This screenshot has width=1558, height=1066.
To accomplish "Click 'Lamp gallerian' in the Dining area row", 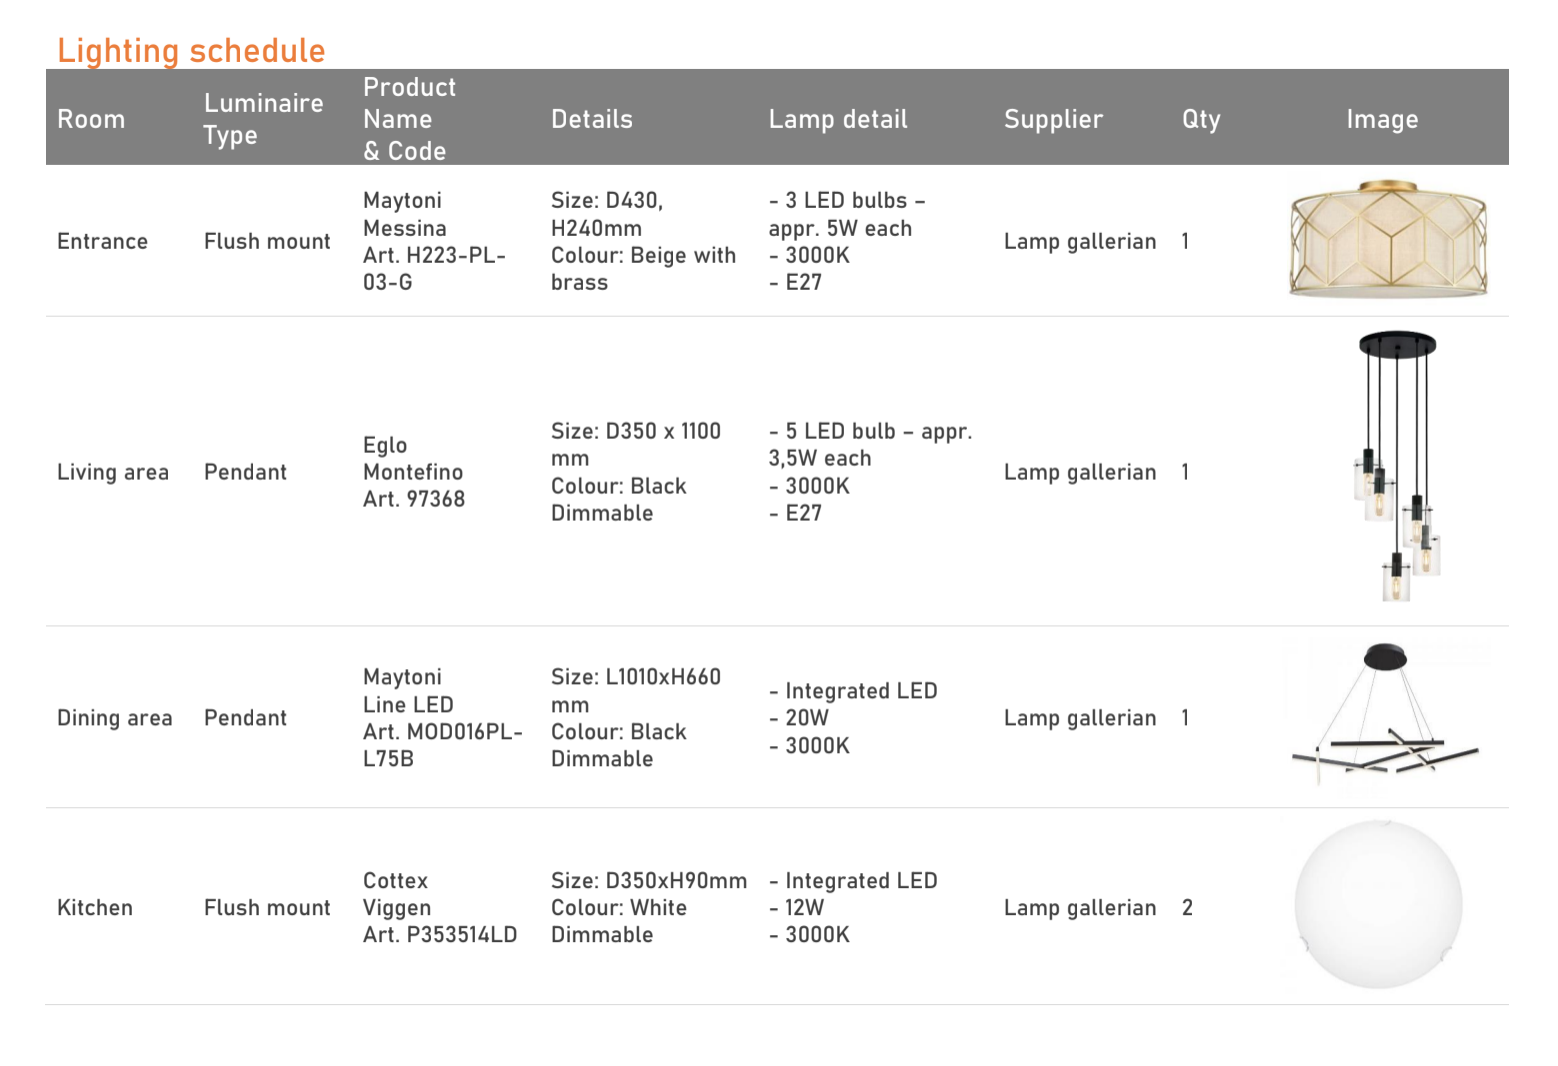I will pyautogui.click(x=1080, y=718).
